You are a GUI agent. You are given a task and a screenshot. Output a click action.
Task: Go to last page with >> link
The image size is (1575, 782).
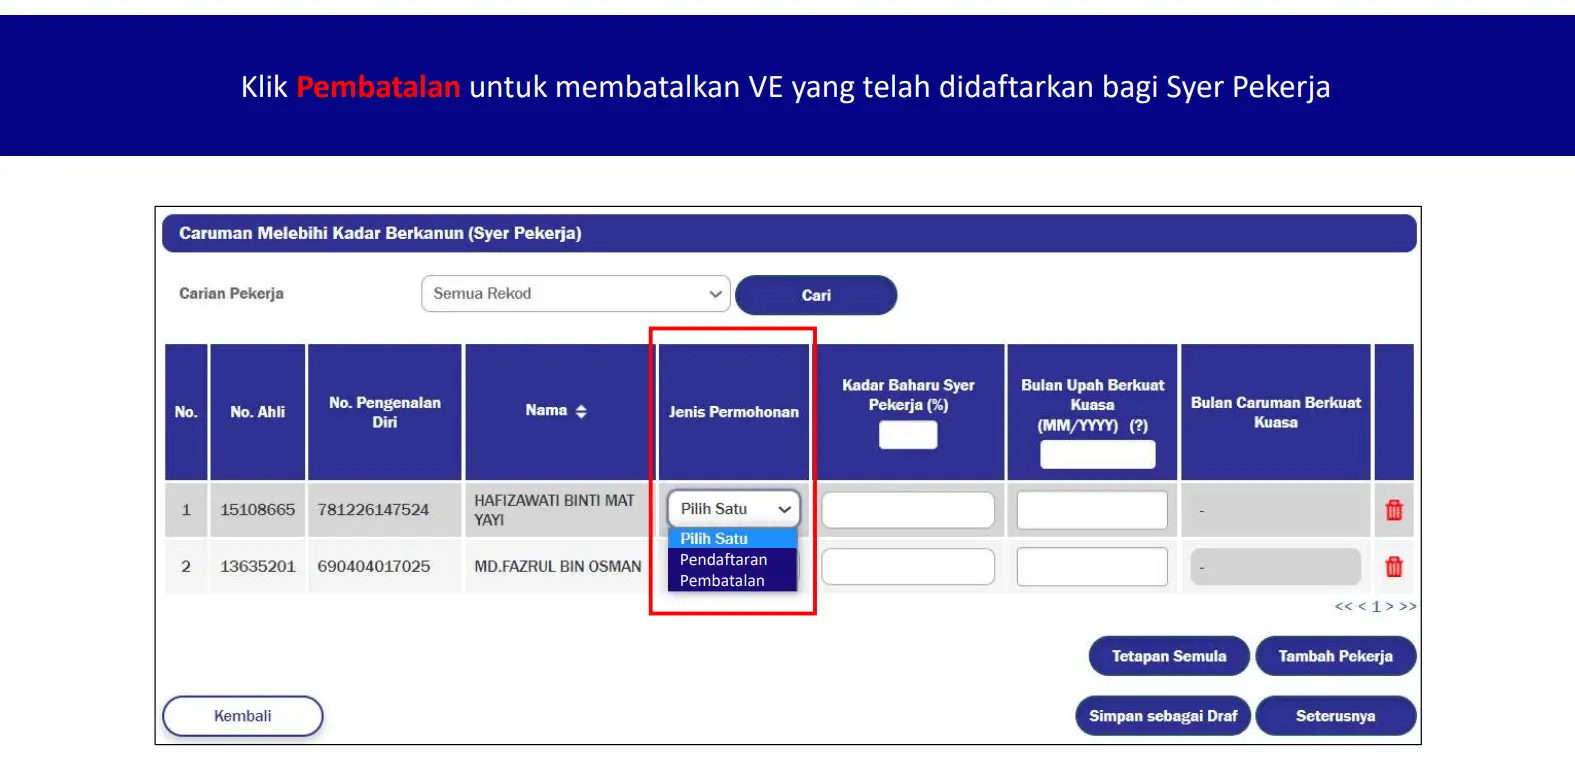(1408, 606)
